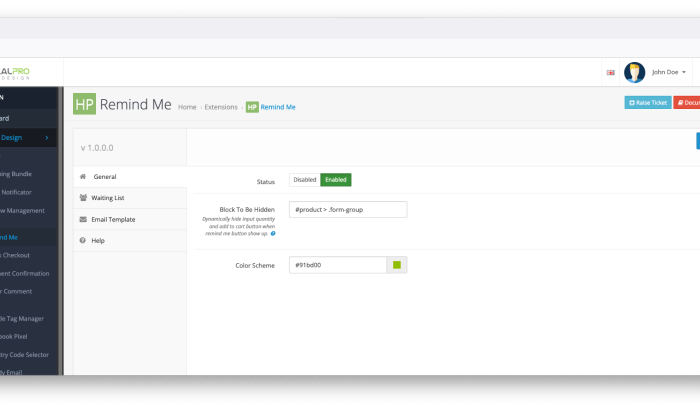Go to Extensions breadcrumb
The width and height of the screenshot is (700, 410).
pos(221,107)
